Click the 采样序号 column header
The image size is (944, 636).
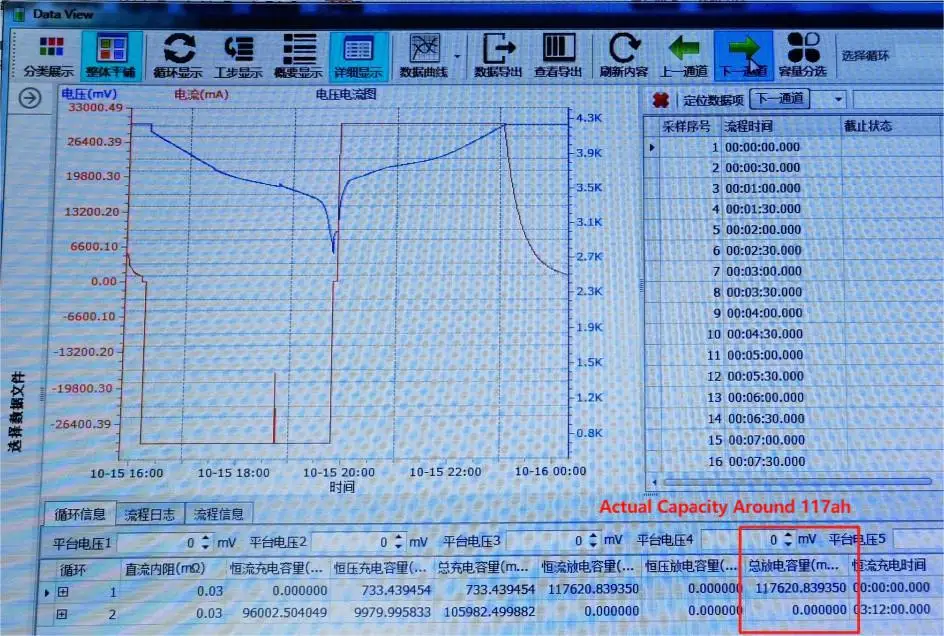[x=686, y=126]
